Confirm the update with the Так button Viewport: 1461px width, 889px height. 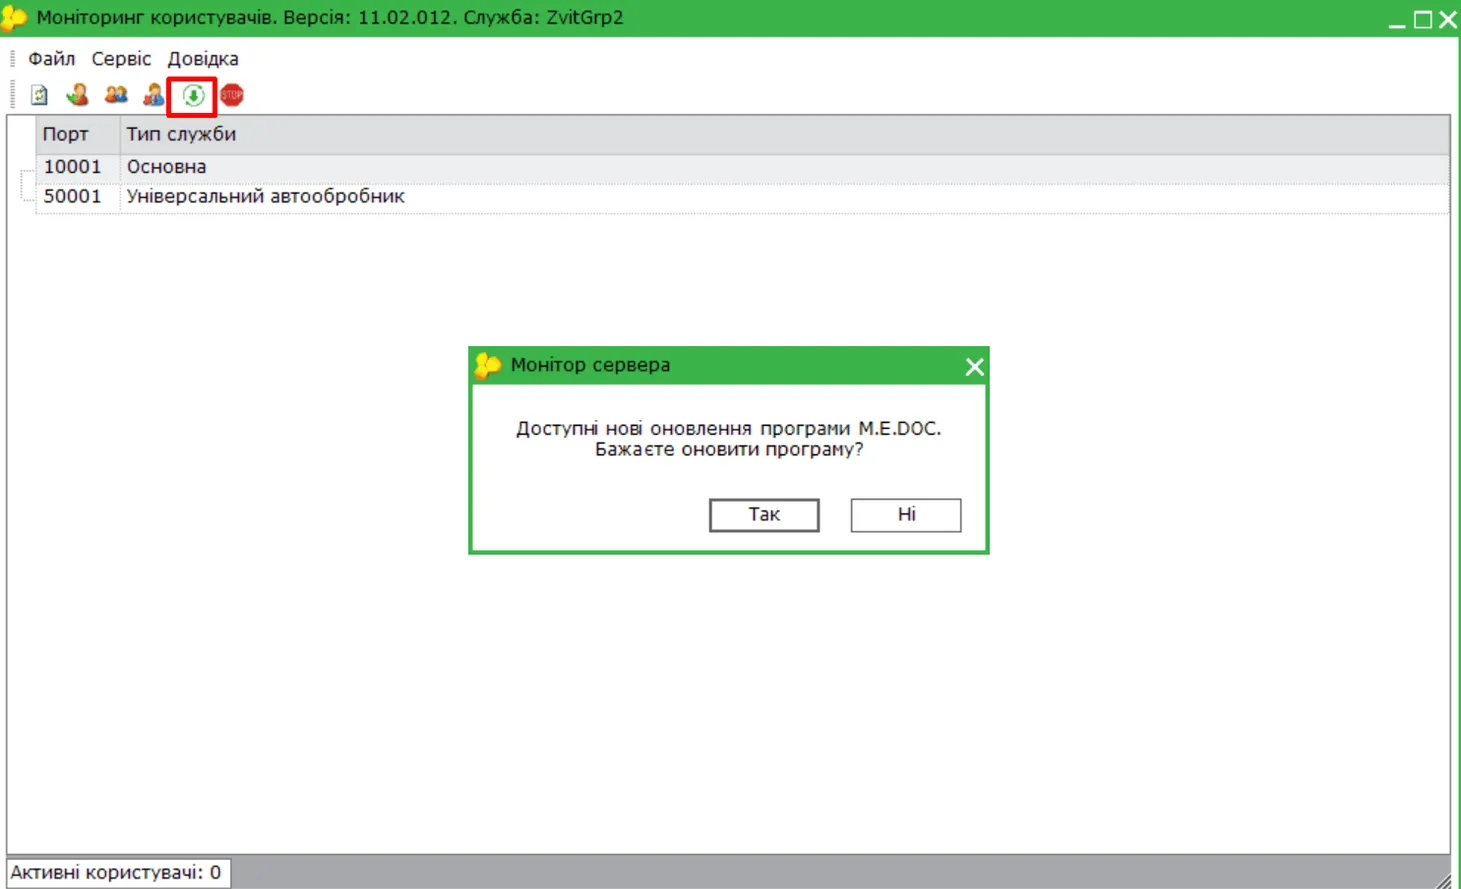click(764, 515)
